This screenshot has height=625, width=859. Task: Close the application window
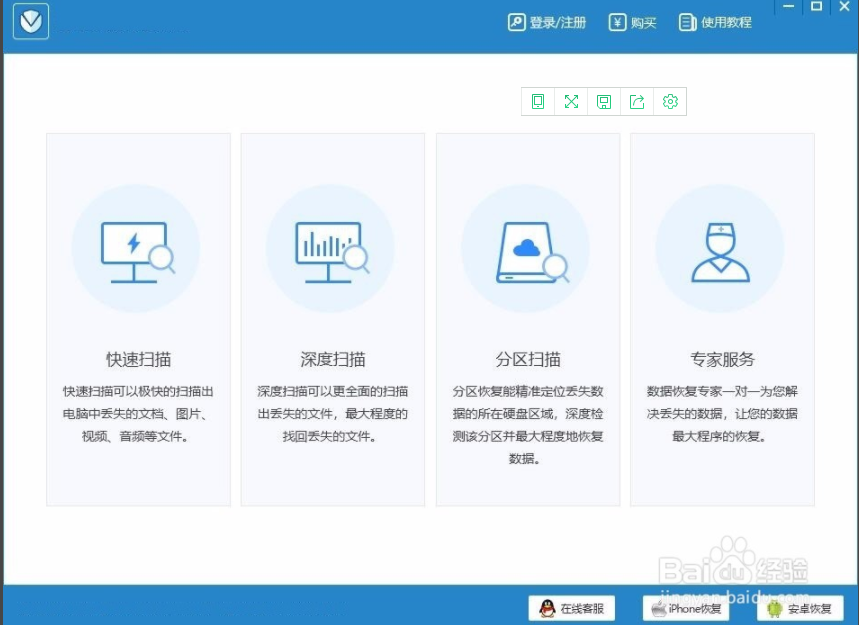[844, 7]
